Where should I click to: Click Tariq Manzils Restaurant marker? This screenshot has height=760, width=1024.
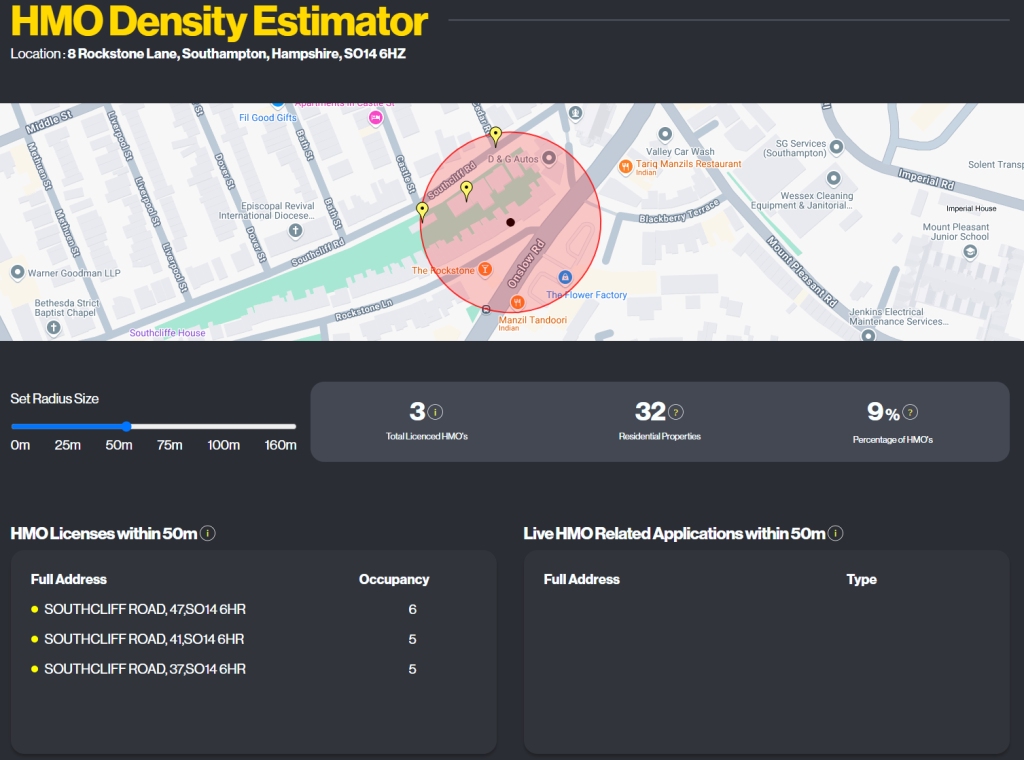tap(625, 167)
